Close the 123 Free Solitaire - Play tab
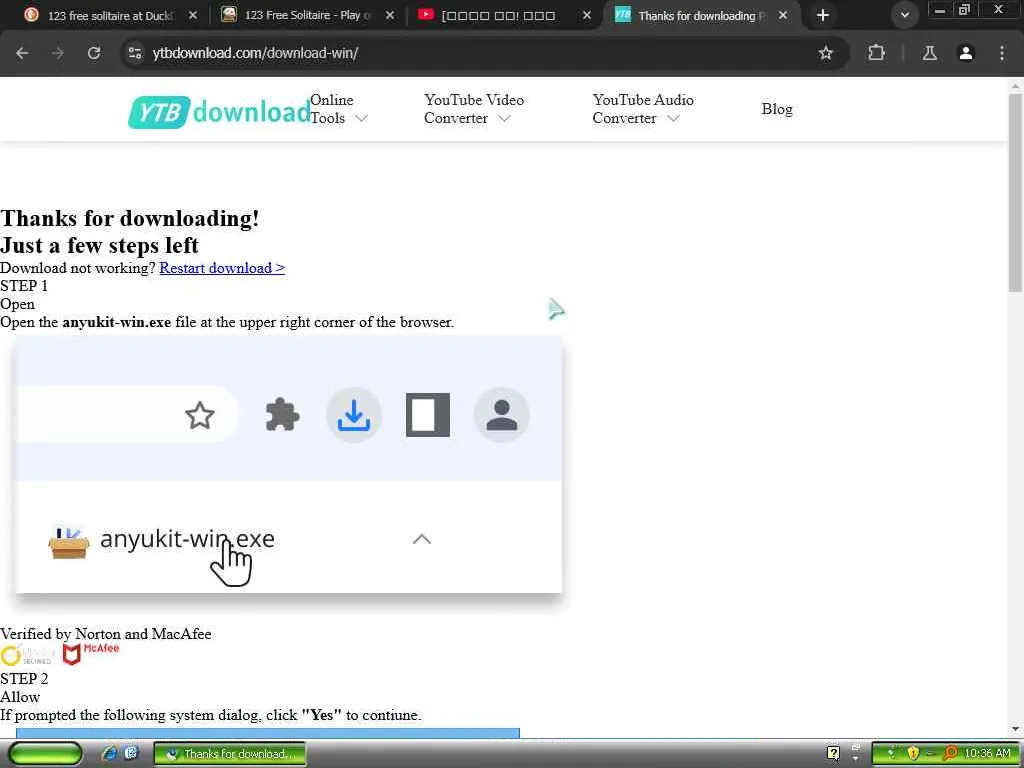Viewport: 1024px width, 768px height. (390, 15)
